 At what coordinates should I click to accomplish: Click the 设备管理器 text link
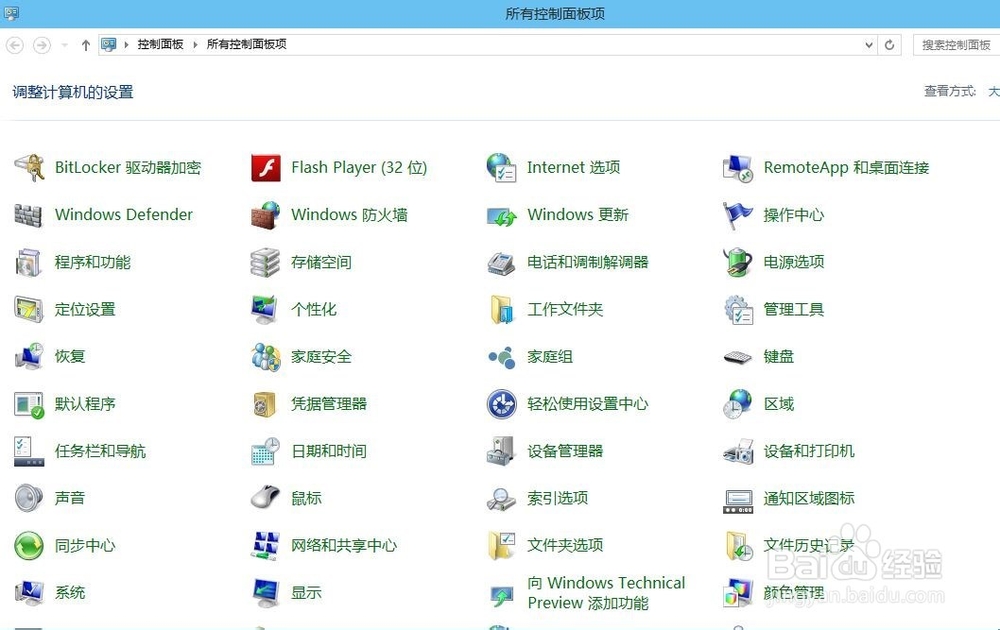click(x=565, y=451)
